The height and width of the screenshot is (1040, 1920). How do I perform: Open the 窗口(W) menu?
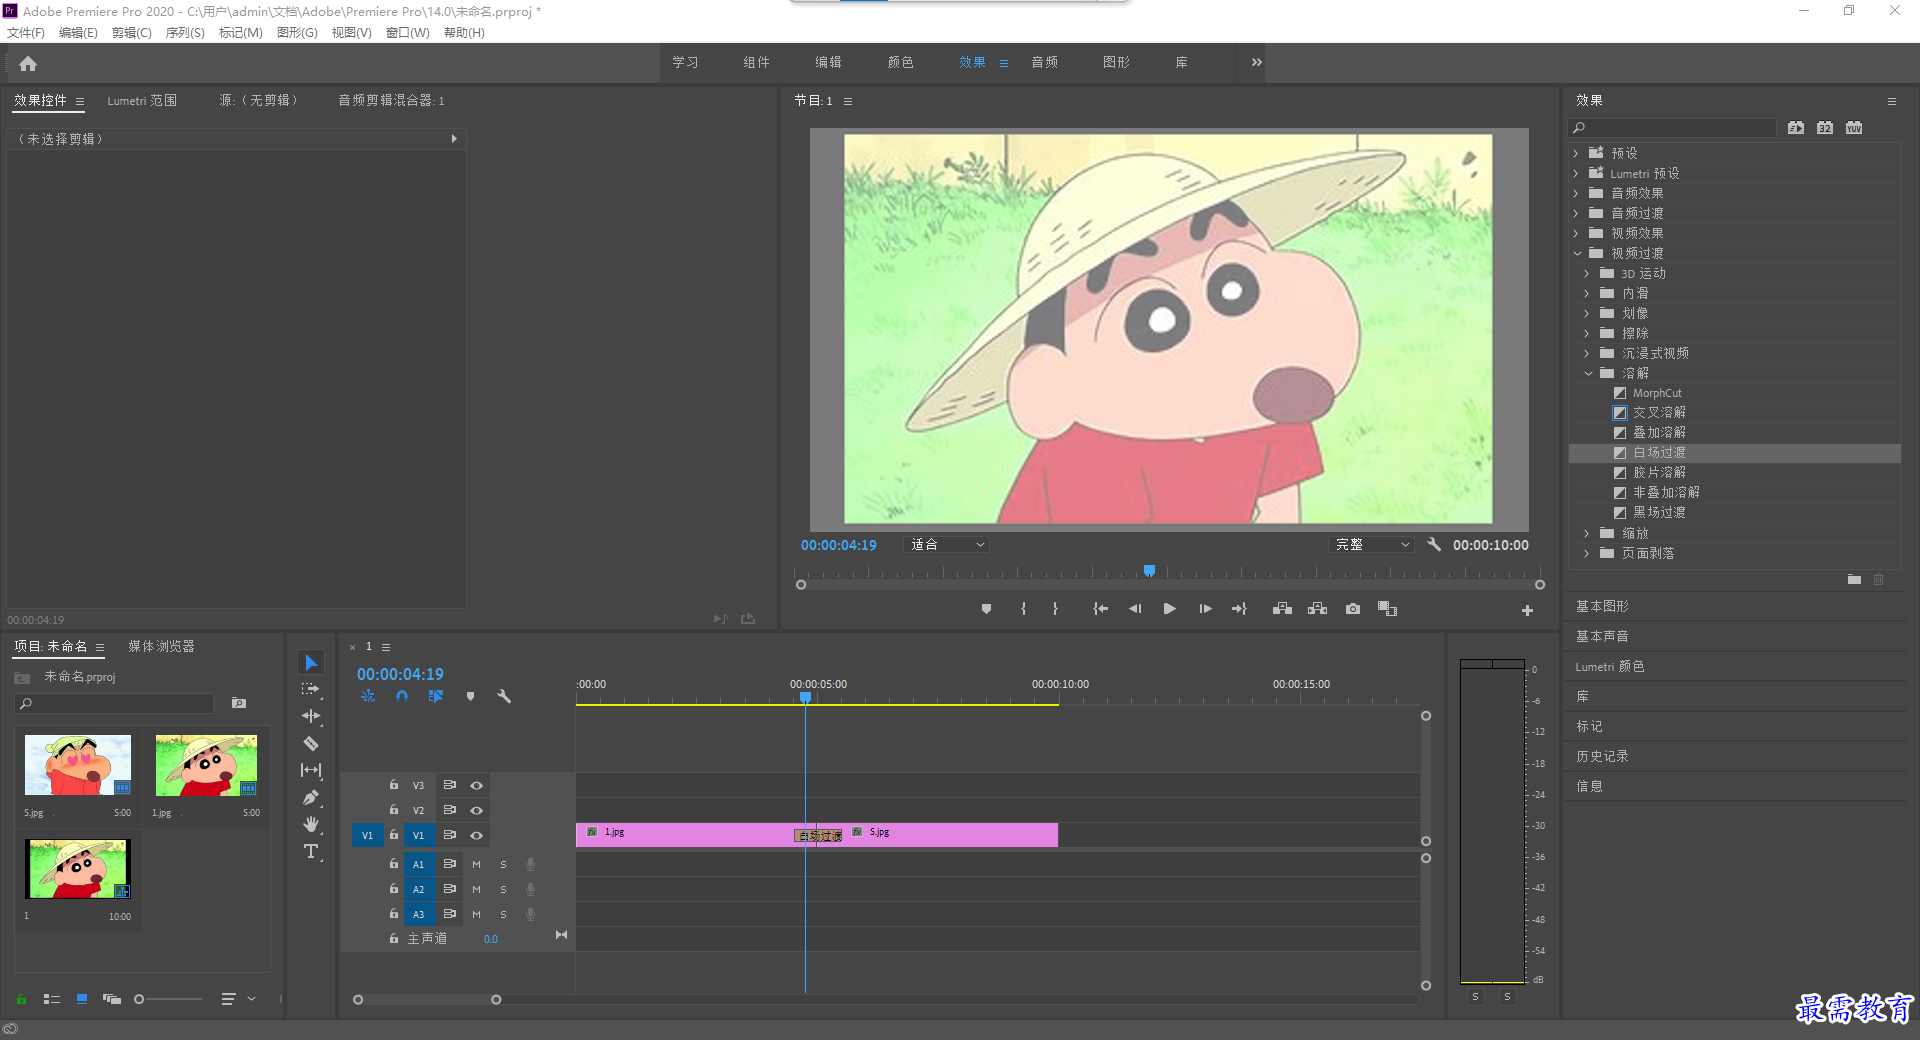coord(407,33)
